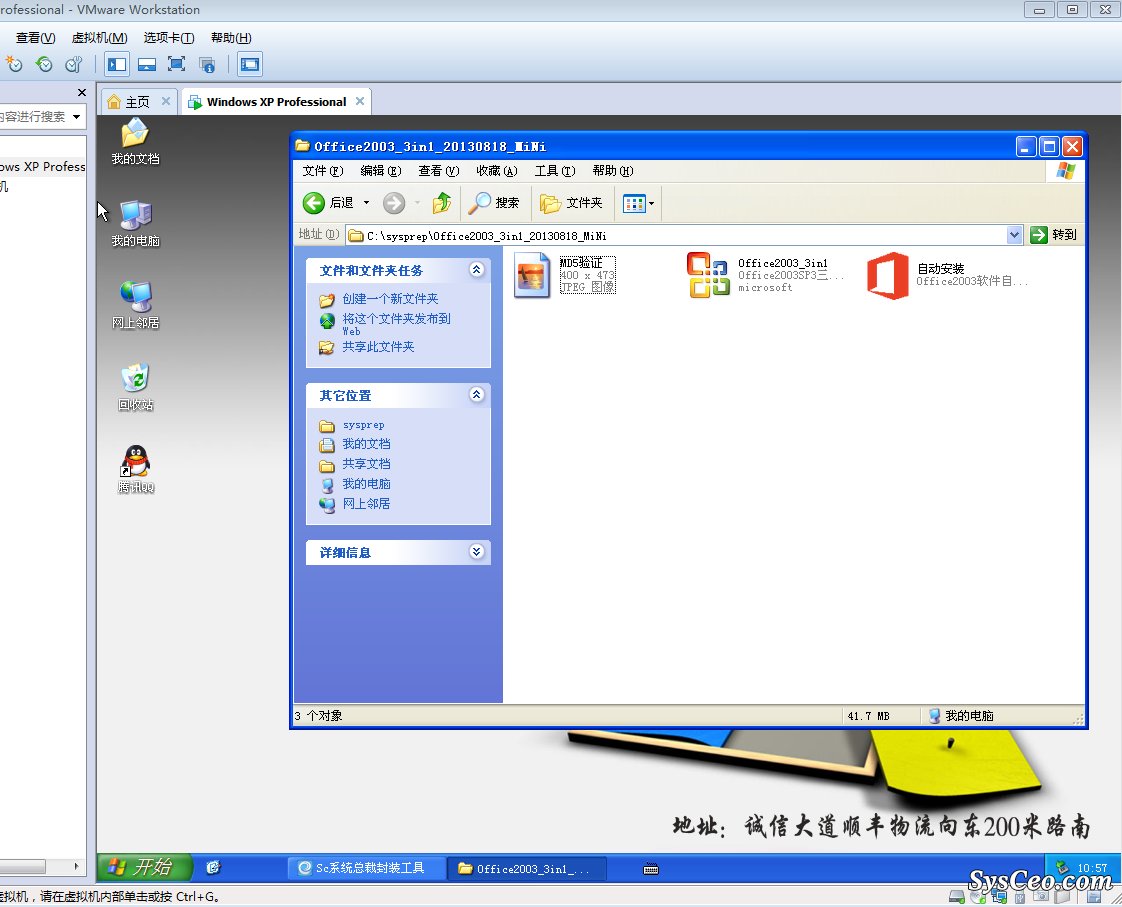Select 我的电脑 desktop icon
The image size is (1122, 907).
click(135, 224)
